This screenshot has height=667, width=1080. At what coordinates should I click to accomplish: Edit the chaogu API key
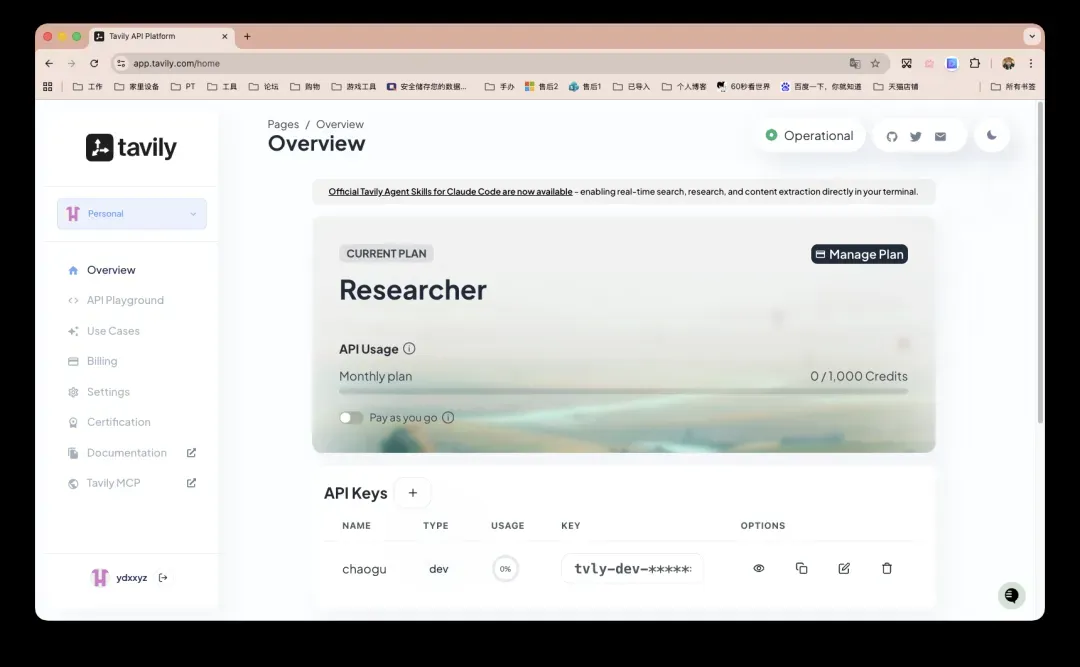[x=844, y=568]
